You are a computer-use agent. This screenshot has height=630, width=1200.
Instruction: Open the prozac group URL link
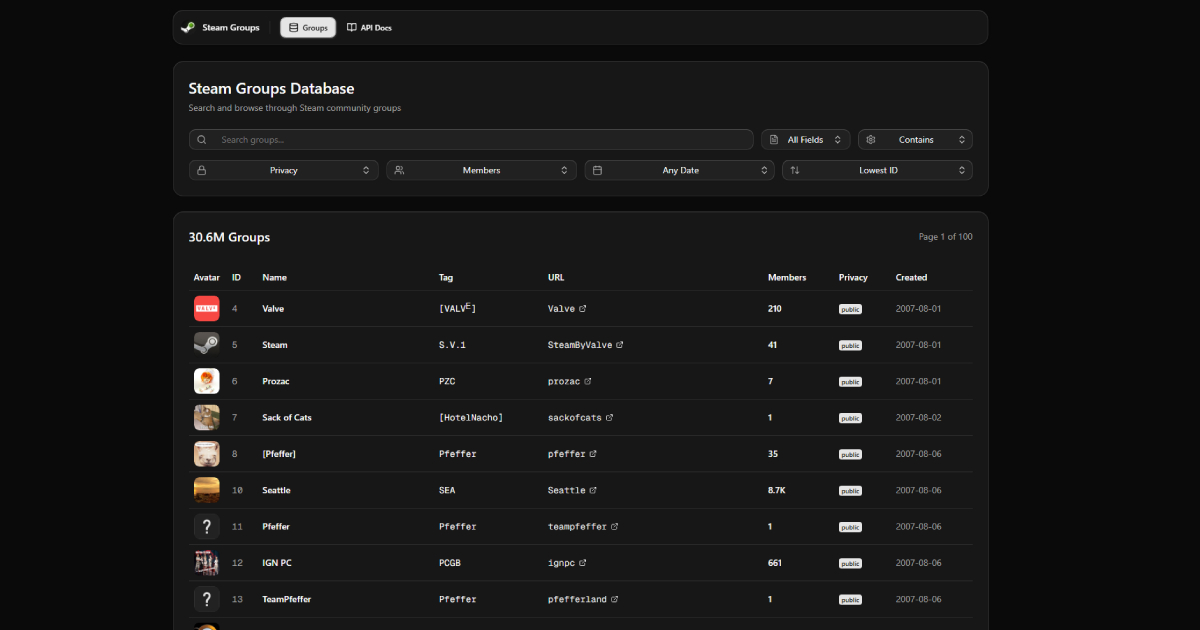click(x=563, y=381)
